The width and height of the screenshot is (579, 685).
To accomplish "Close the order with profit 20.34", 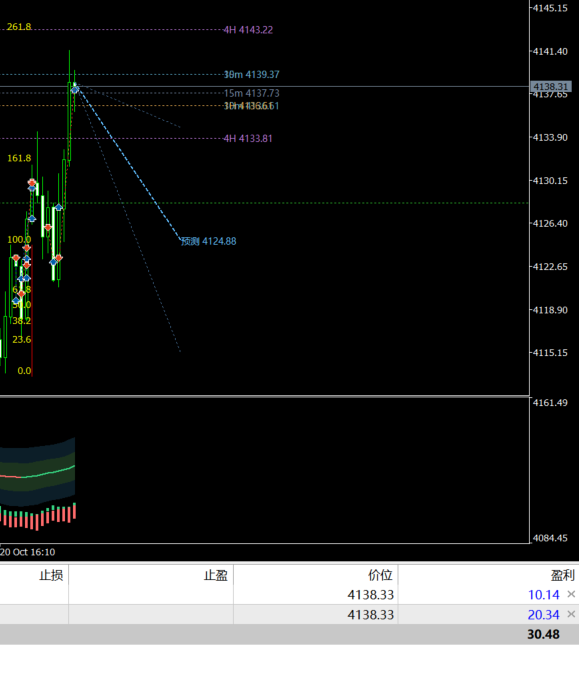I will [571, 614].
